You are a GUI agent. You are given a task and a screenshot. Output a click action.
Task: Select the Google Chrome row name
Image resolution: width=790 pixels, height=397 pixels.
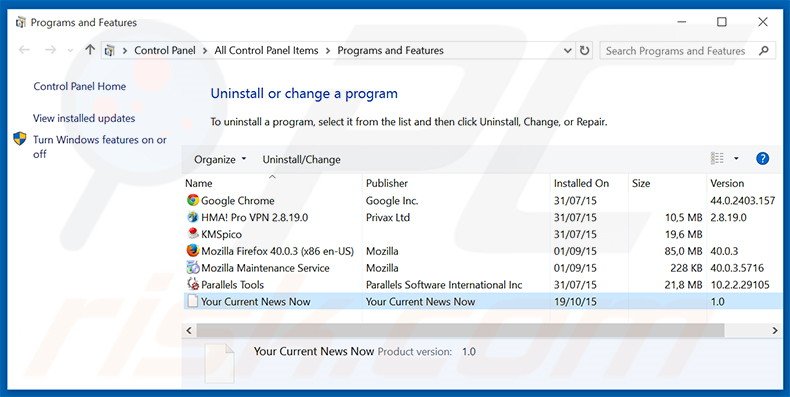238,201
